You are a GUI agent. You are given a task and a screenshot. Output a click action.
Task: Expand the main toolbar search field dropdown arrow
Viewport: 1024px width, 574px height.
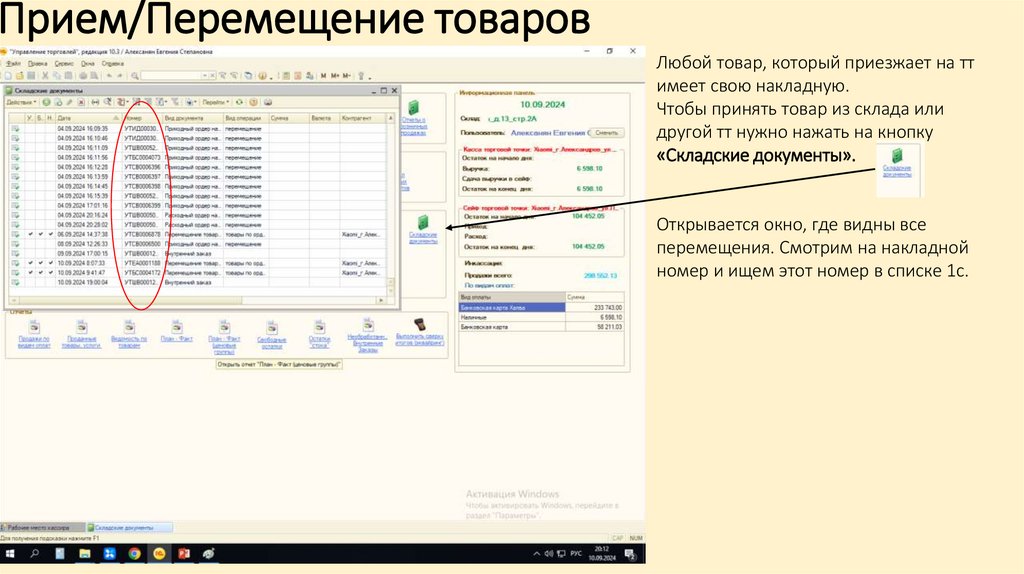[x=204, y=76]
